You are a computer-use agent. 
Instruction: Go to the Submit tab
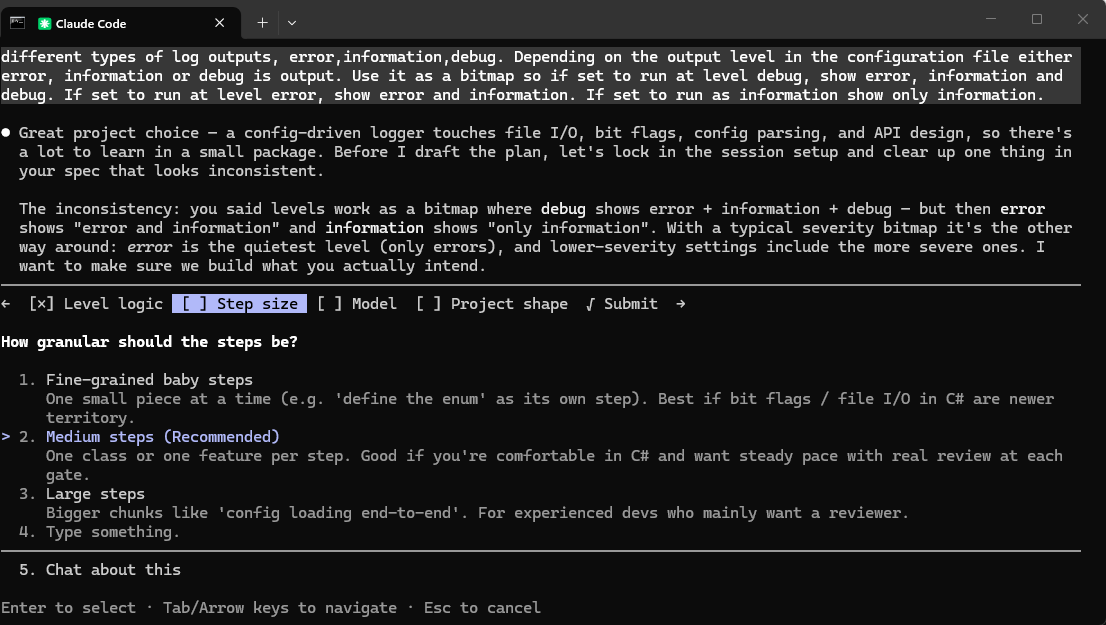621,304
